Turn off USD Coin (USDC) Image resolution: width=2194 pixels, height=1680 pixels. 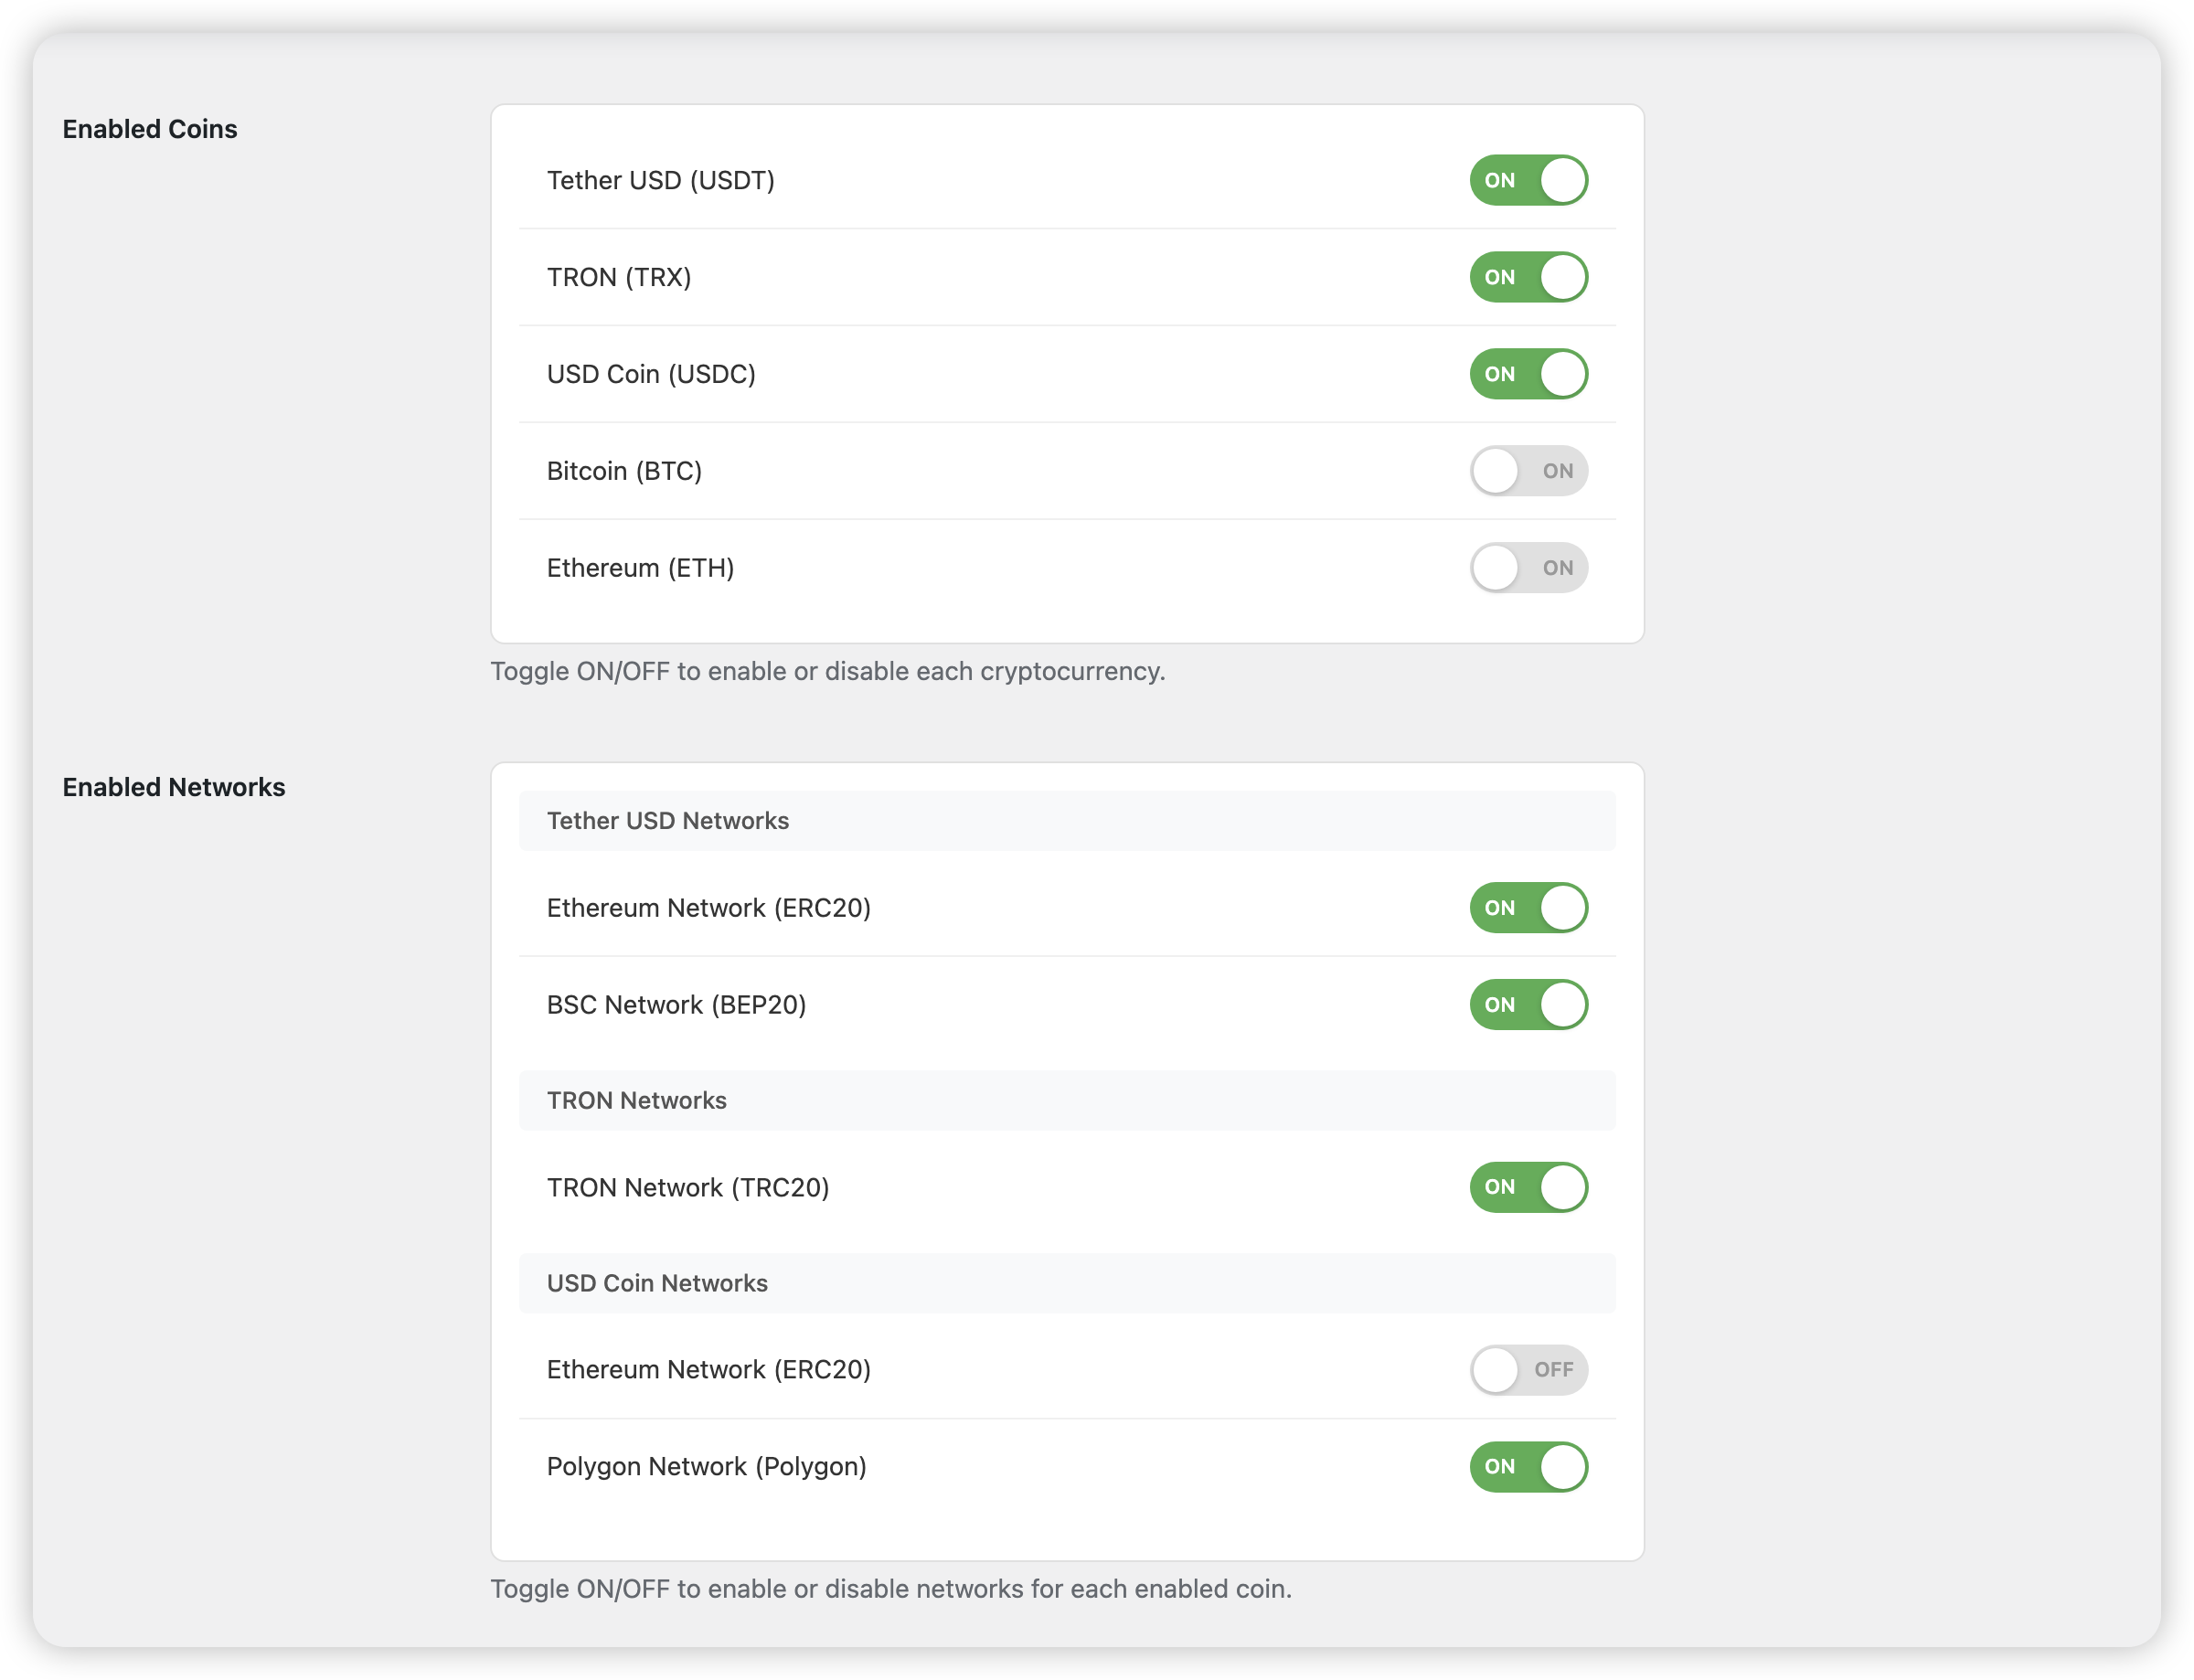(1528, 373)
